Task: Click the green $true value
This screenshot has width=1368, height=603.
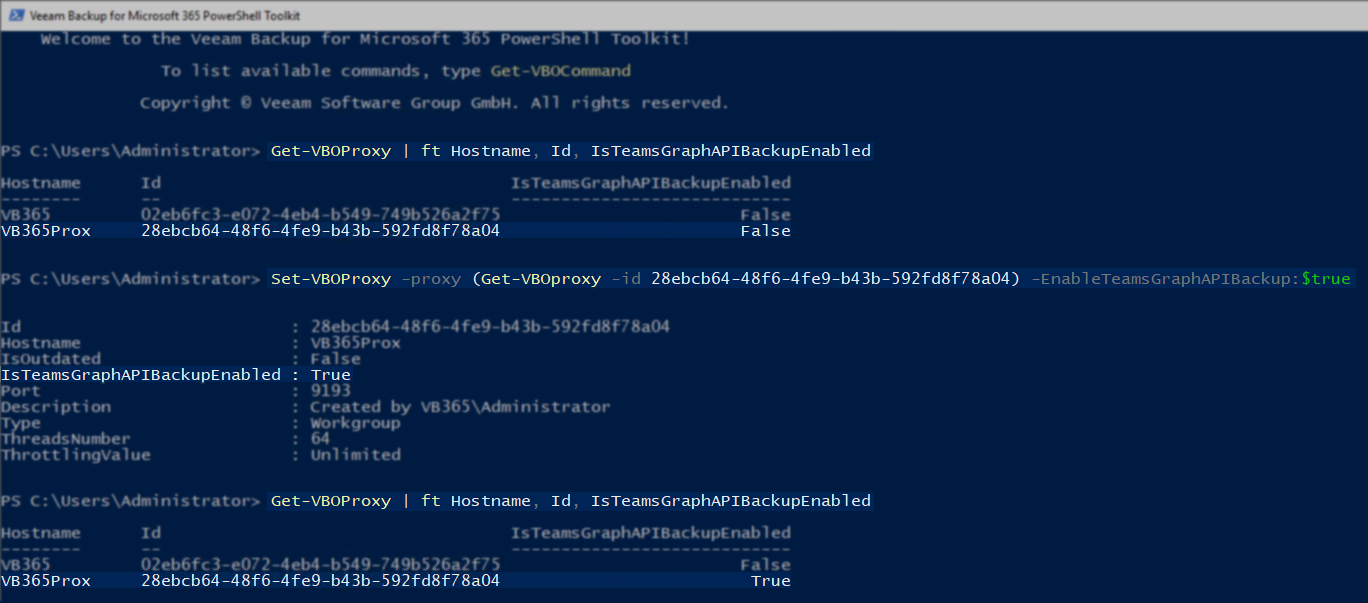Action: 1326,279
